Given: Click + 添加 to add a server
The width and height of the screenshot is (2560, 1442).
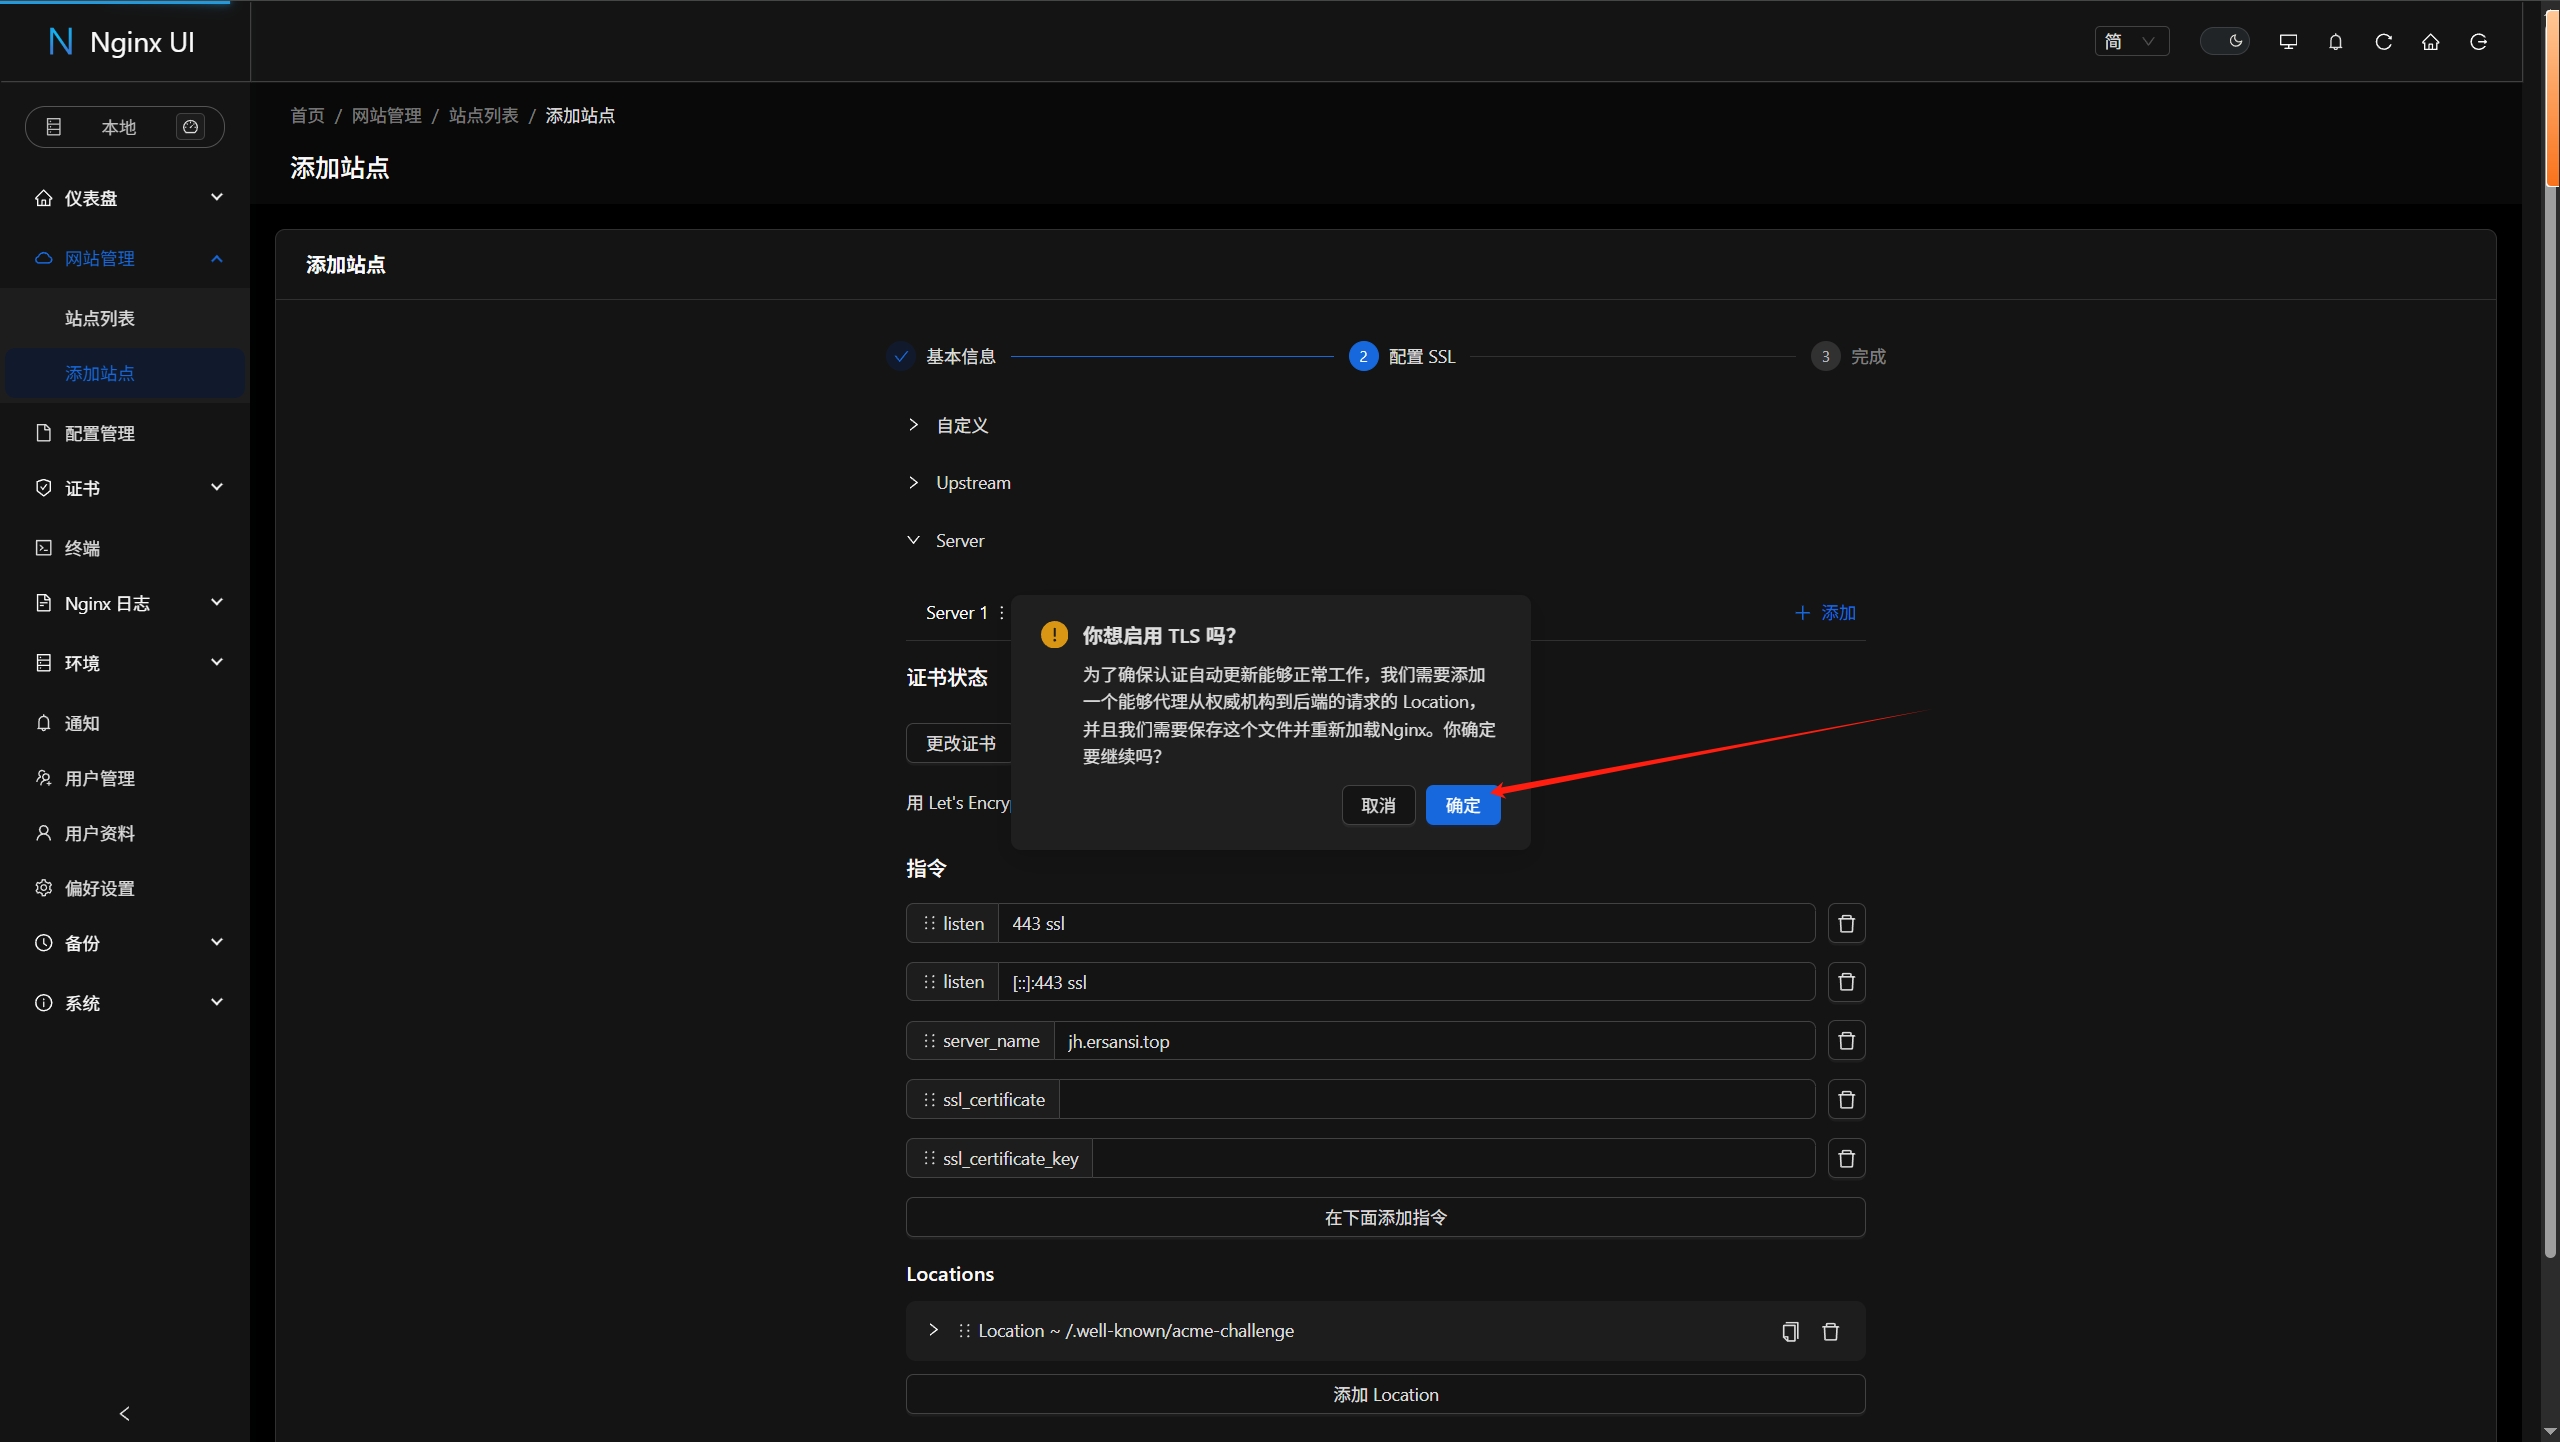Looking at the screenshot, I should [1825, 613].
